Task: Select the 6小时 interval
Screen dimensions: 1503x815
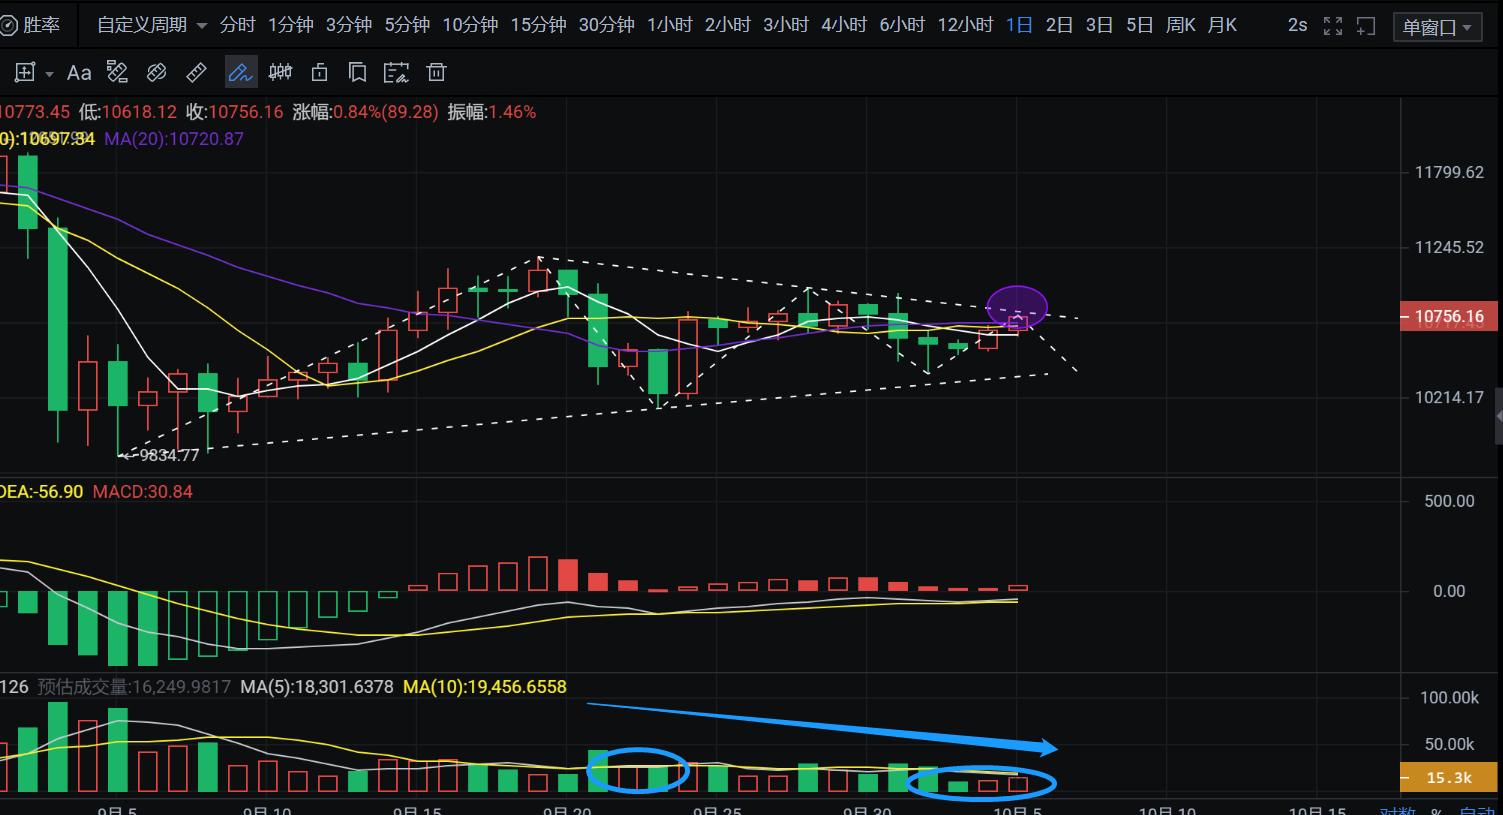Action: coord(902,25)
